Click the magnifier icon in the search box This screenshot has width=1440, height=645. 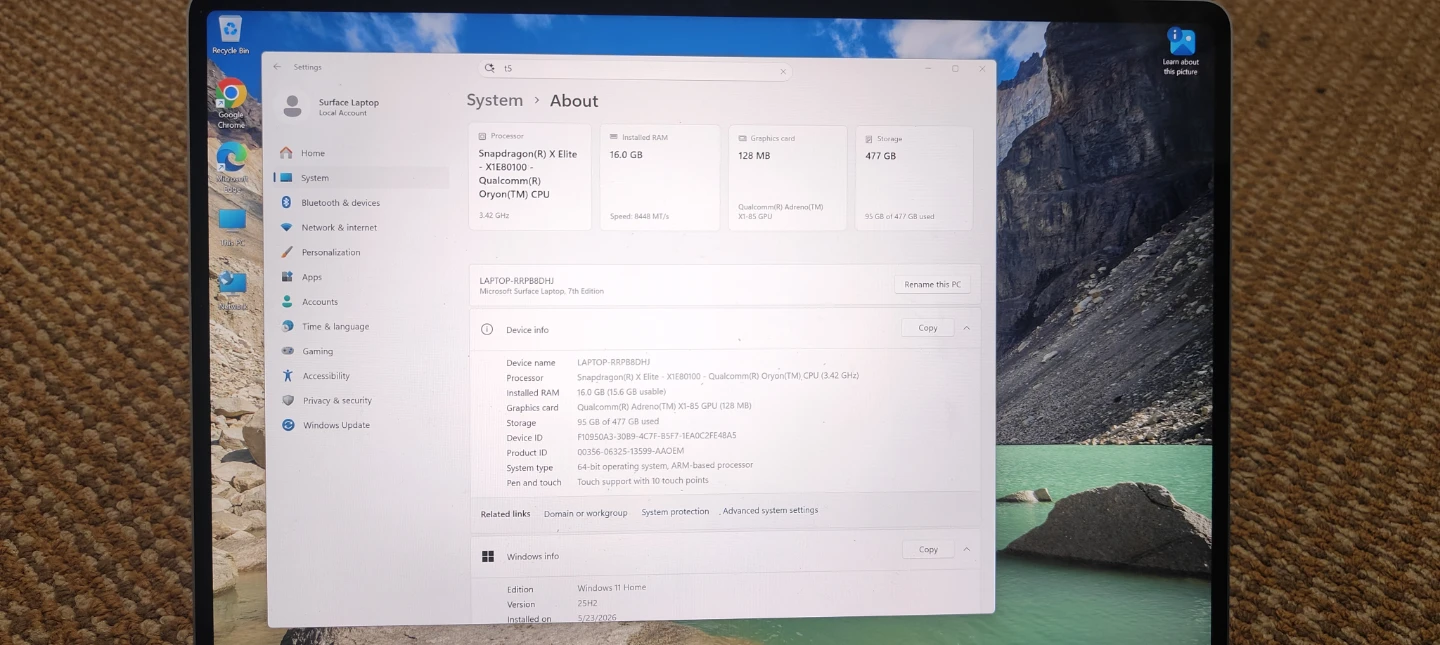(489, 68)
